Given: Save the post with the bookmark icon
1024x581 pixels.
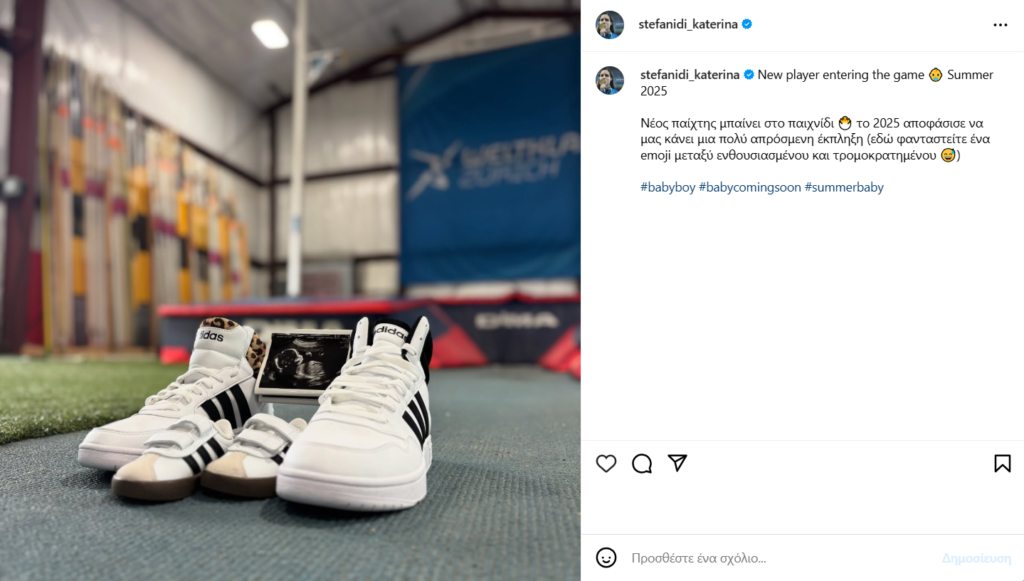Looking at the screenshot, I should click(1002, 463).
